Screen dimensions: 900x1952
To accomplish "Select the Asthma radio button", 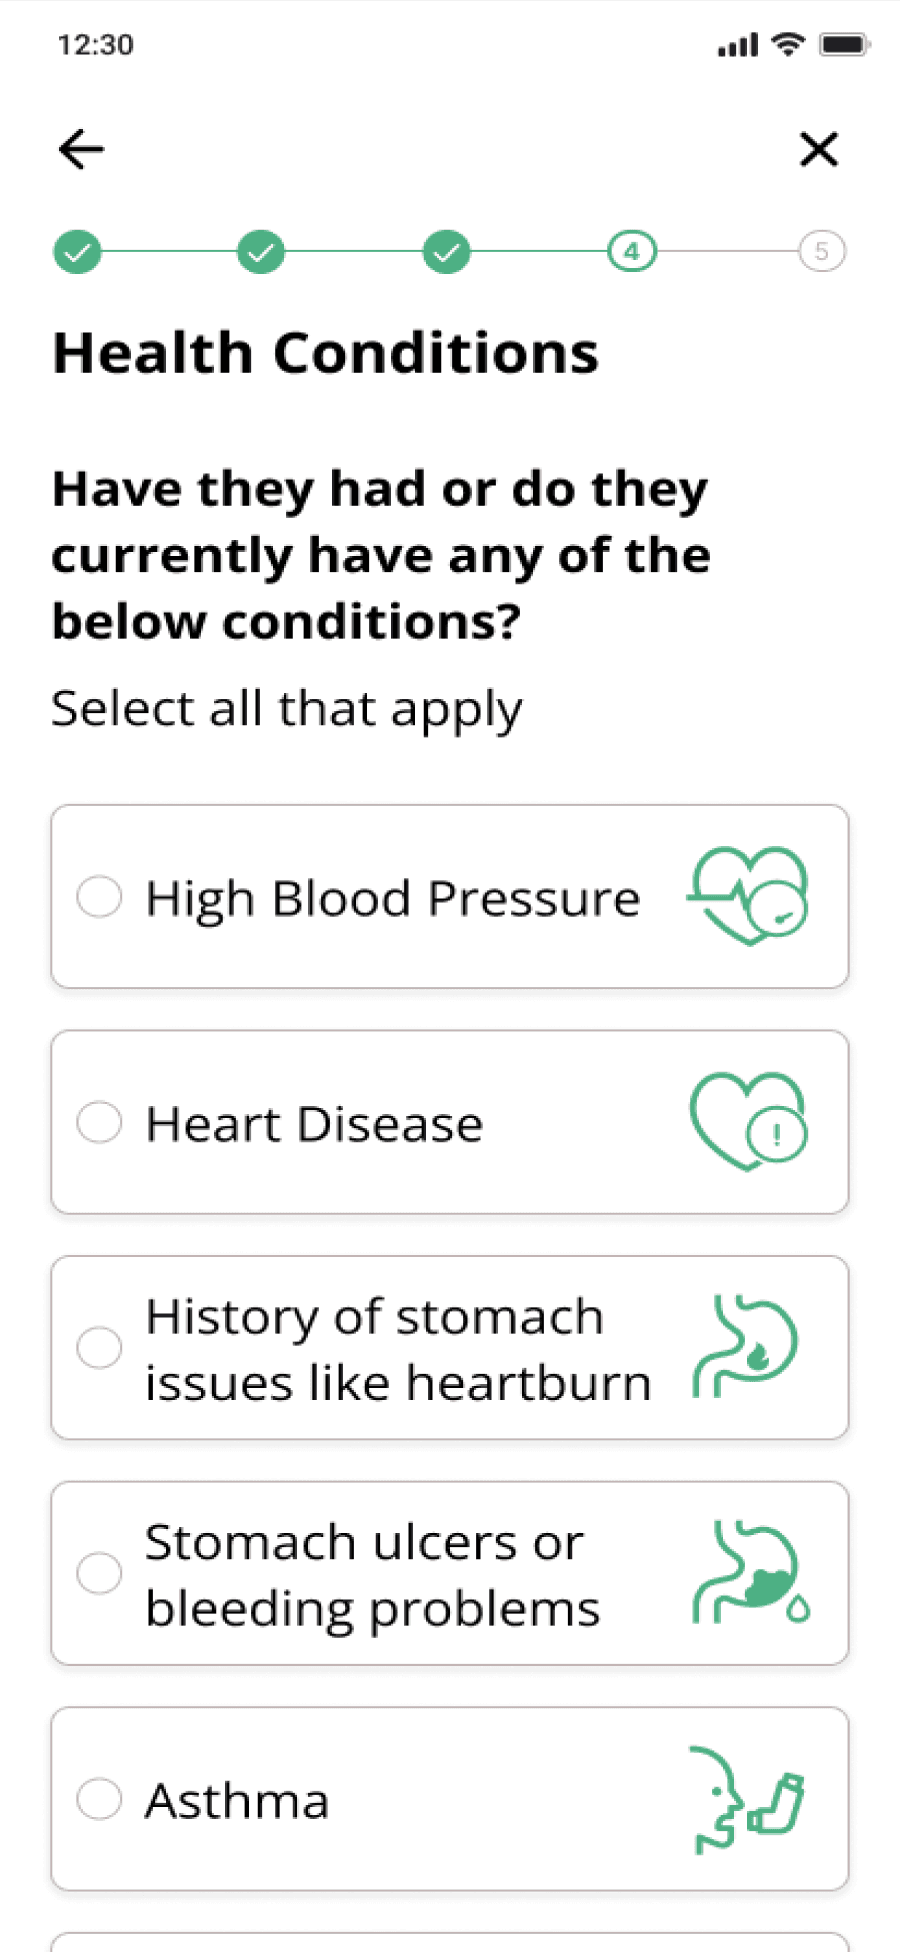I will [x=99, y=1799].
